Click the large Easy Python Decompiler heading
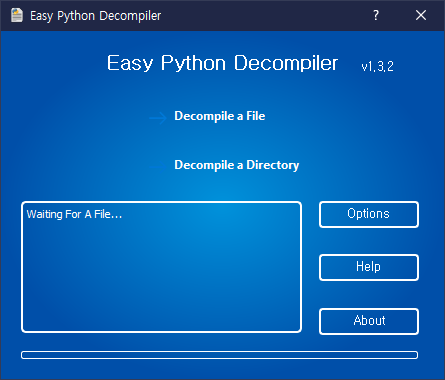This screenshot has width=445, height=380. click(222, 63)
